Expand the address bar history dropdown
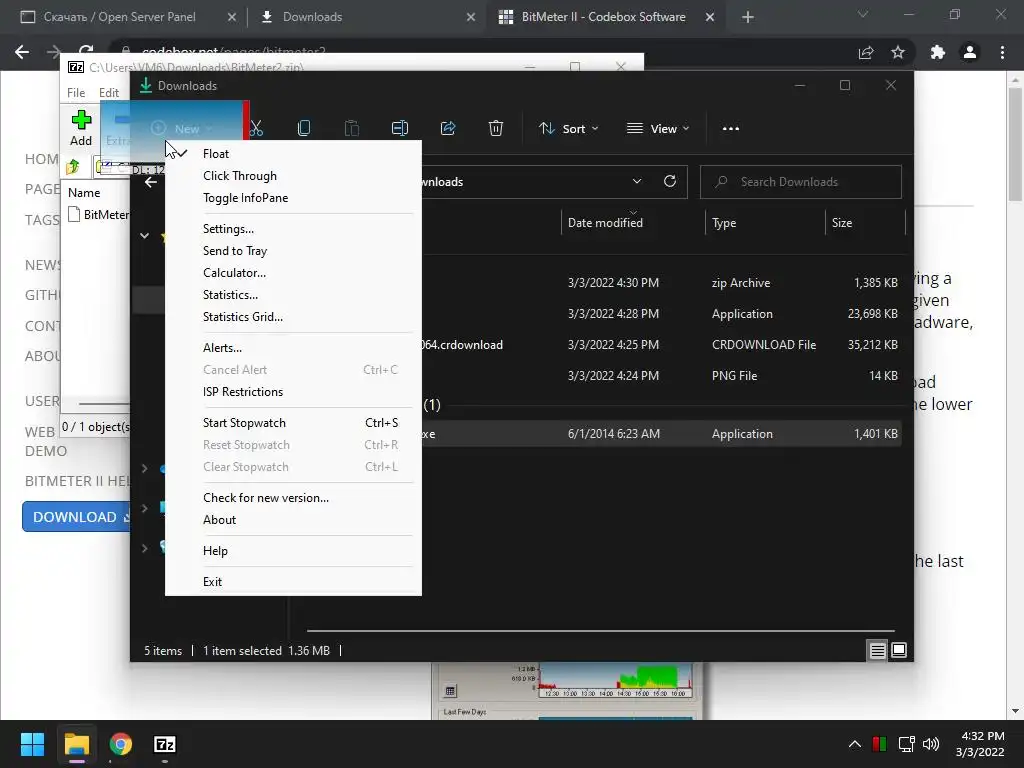The width and height of the screenshot is (1024, 768). coord(637,182)
